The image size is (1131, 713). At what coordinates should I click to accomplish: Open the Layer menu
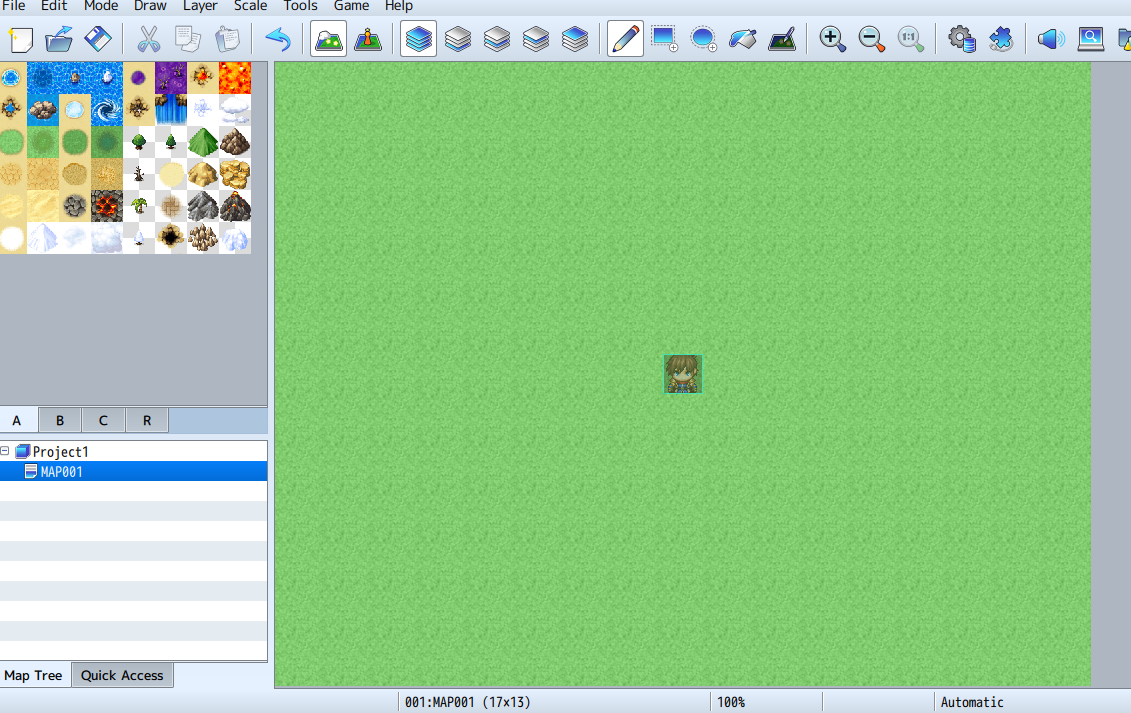click(x=200, y=6)
